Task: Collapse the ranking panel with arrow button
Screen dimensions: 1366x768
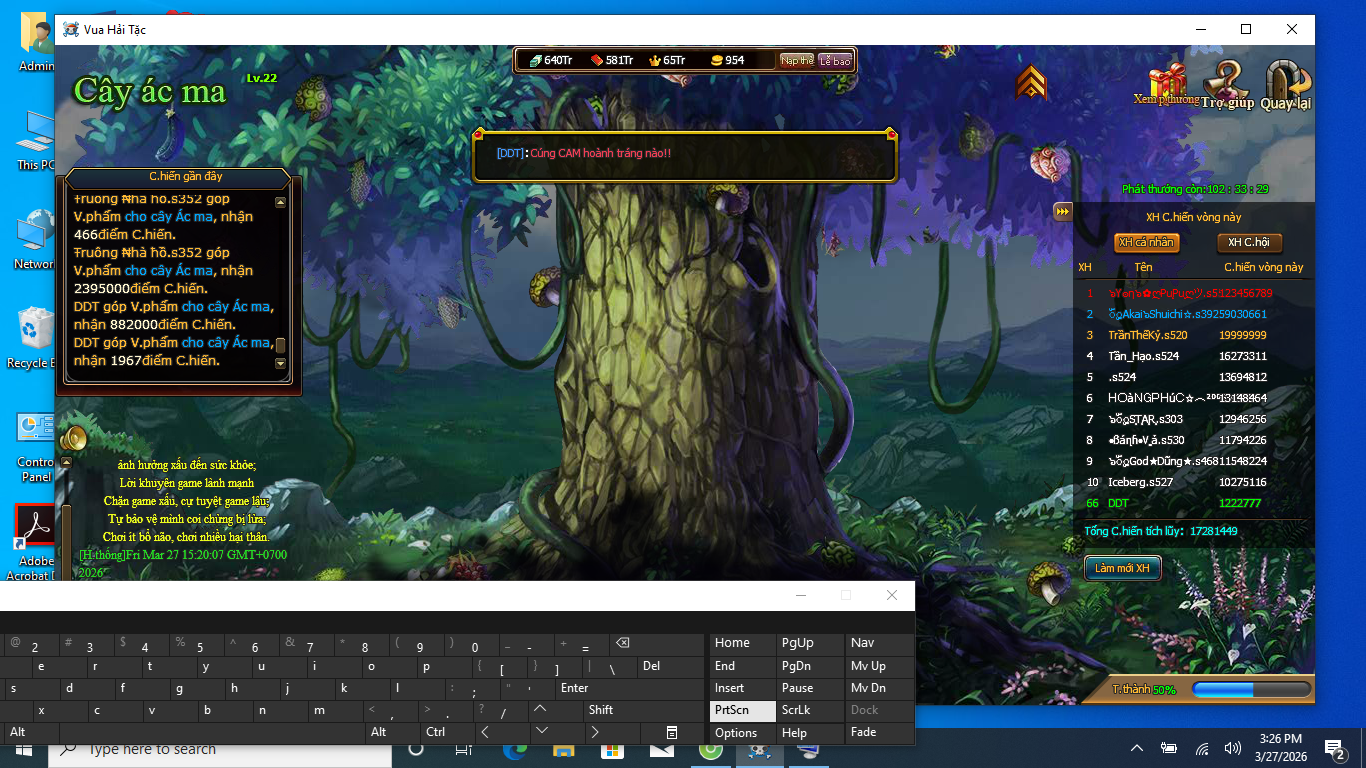Action: [1063, 211]
